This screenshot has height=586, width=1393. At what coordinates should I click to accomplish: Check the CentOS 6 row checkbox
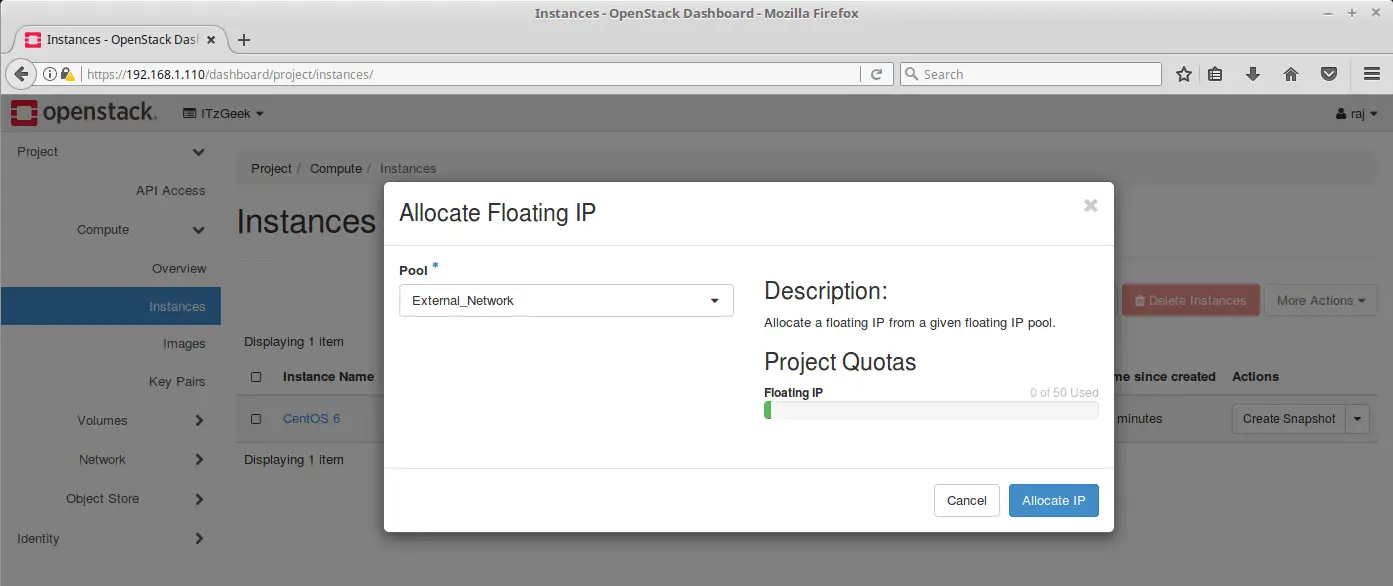click(256, 419)
